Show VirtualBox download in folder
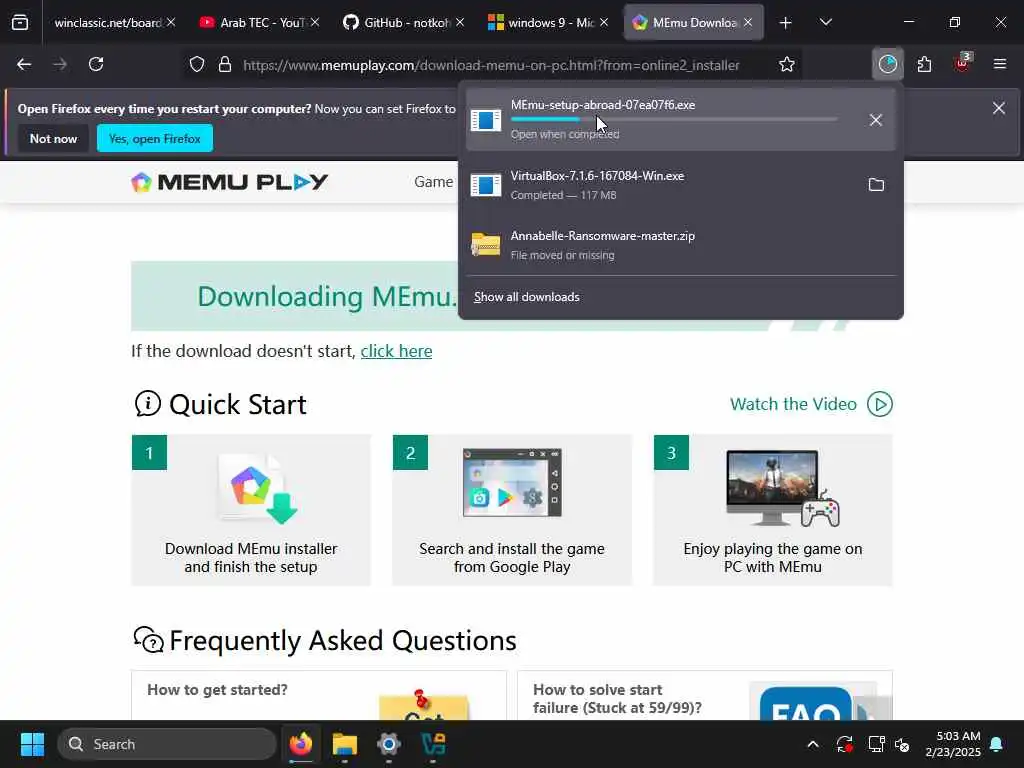The width and height of the screenshot is (1024, 768). click(x=876, y=185)
